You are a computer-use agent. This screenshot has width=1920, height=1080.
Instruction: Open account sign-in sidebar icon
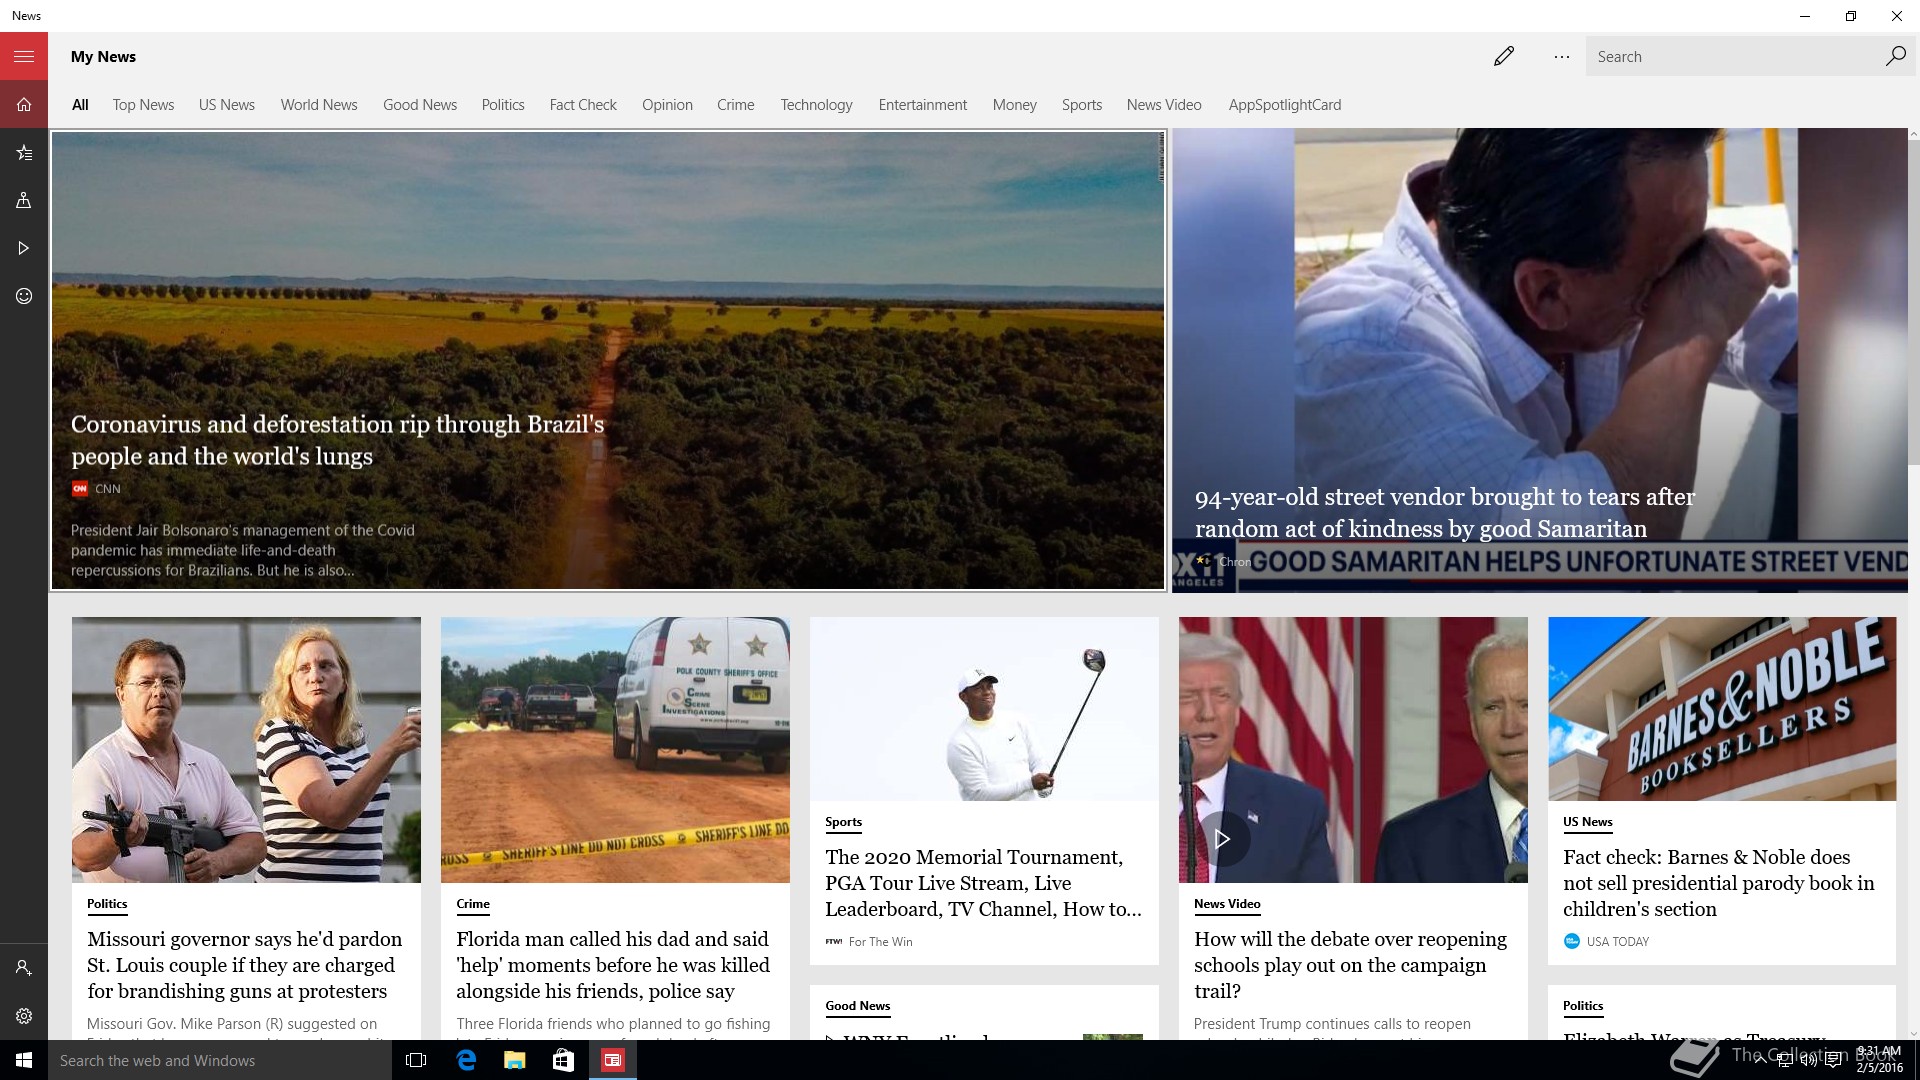coord(24,968)
